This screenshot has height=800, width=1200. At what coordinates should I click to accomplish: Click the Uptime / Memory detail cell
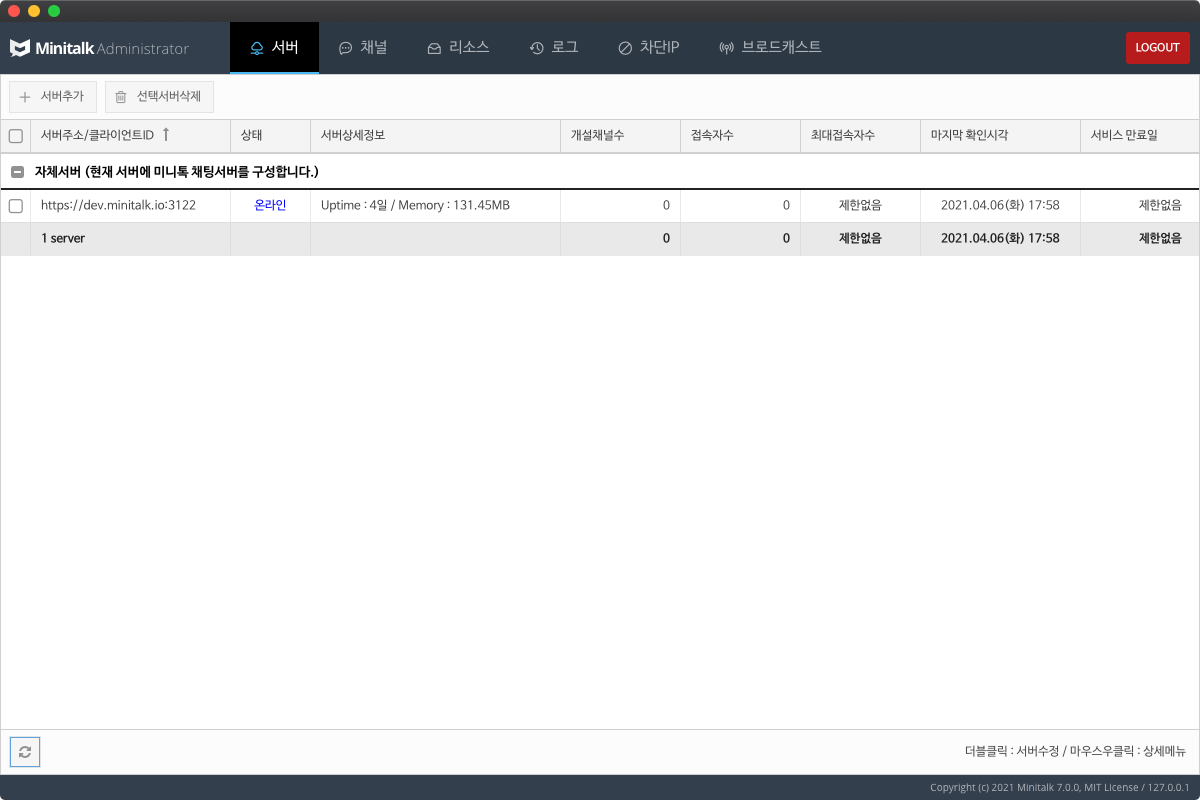(x=435, y=205)
